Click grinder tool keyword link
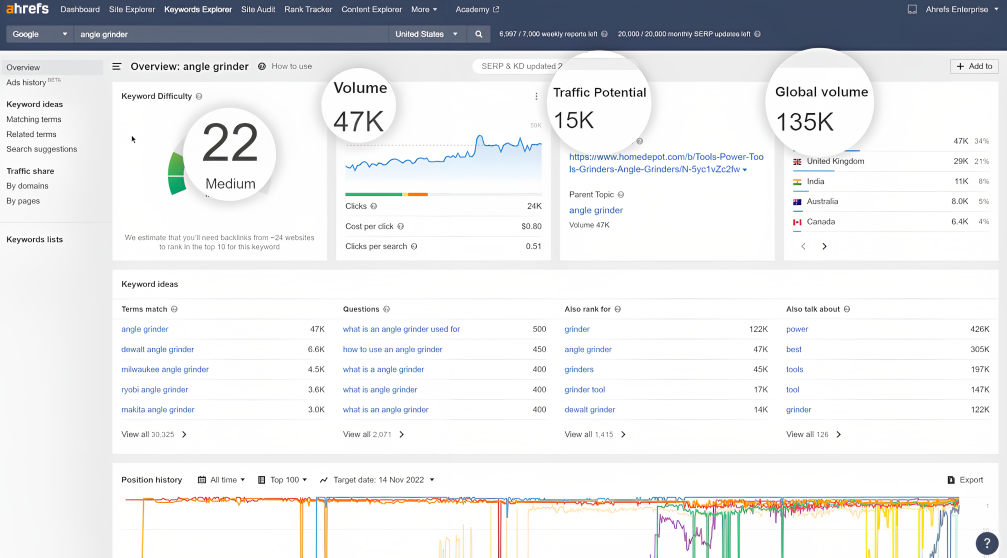The image size is (1007, 558). pos(585,390)
